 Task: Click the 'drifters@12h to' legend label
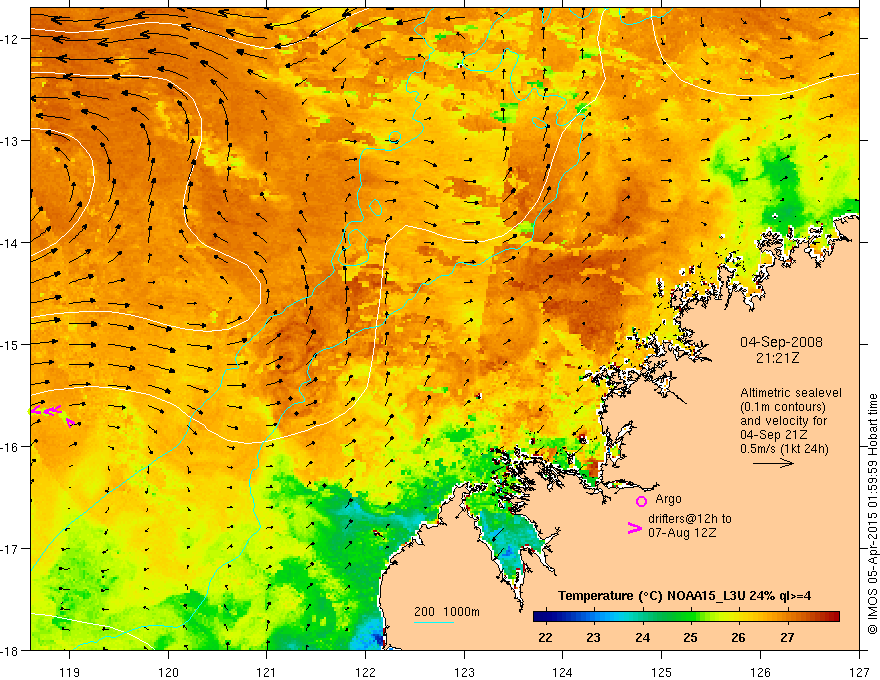[x=690, y=519]
